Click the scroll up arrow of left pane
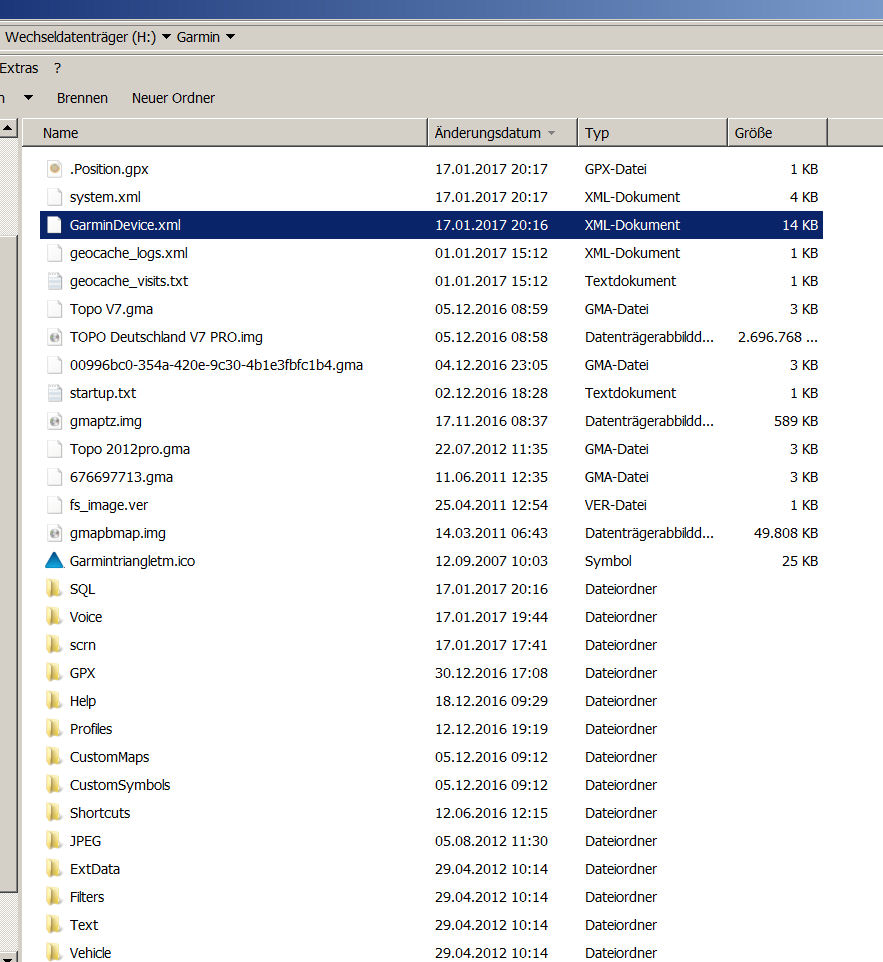The height and width of the screenshot is (962, 883). click(x=8, y=129)
